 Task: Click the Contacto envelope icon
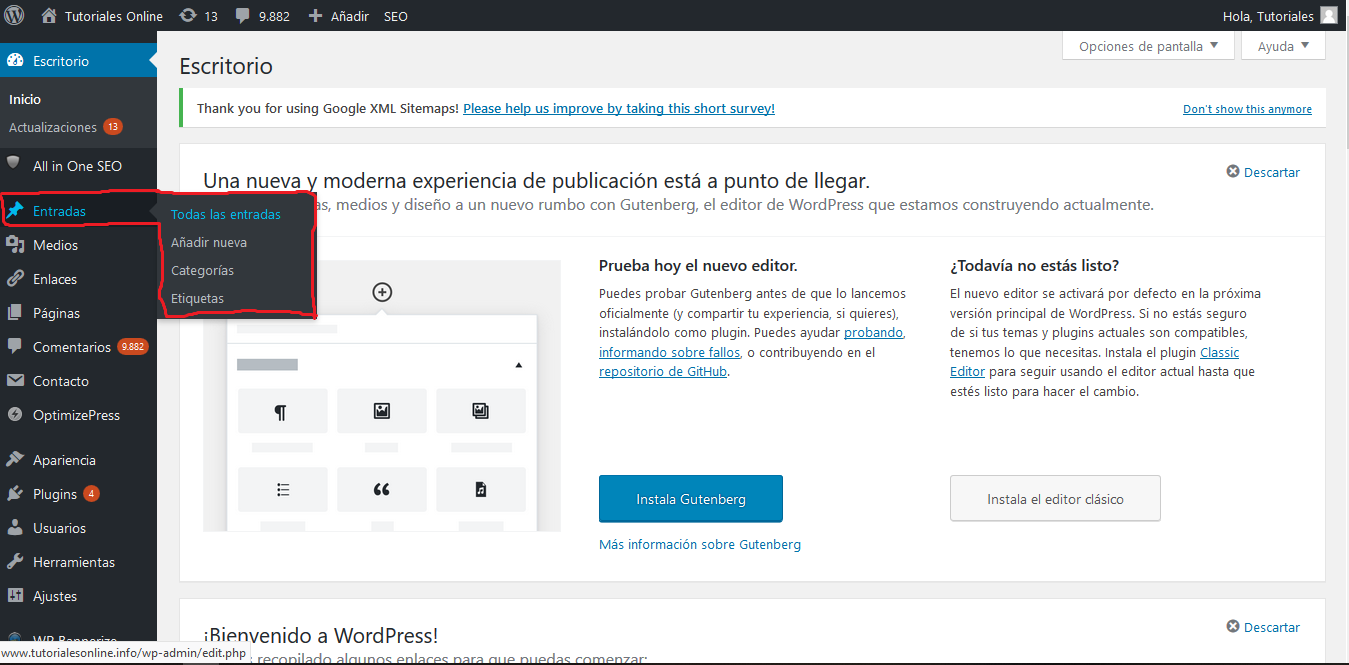tap(15, 381)
